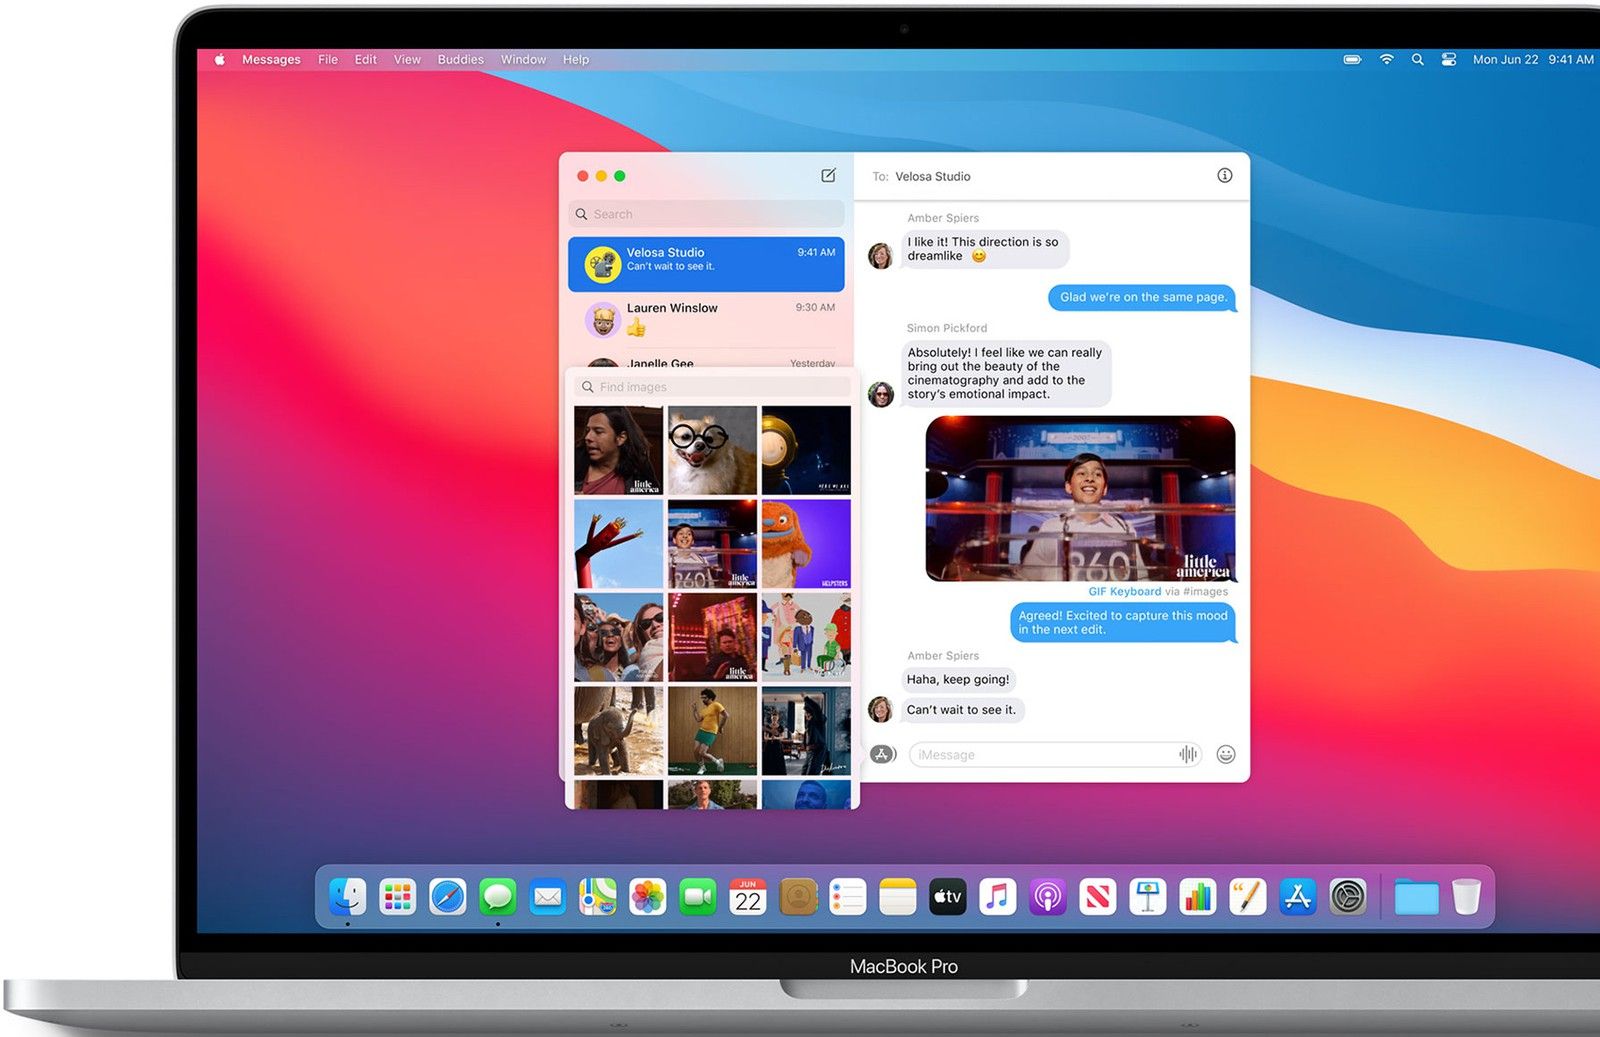1600x1037 pixels.
Task: Open Podcasts app in the dock
Action: (x=1047, y=897)
